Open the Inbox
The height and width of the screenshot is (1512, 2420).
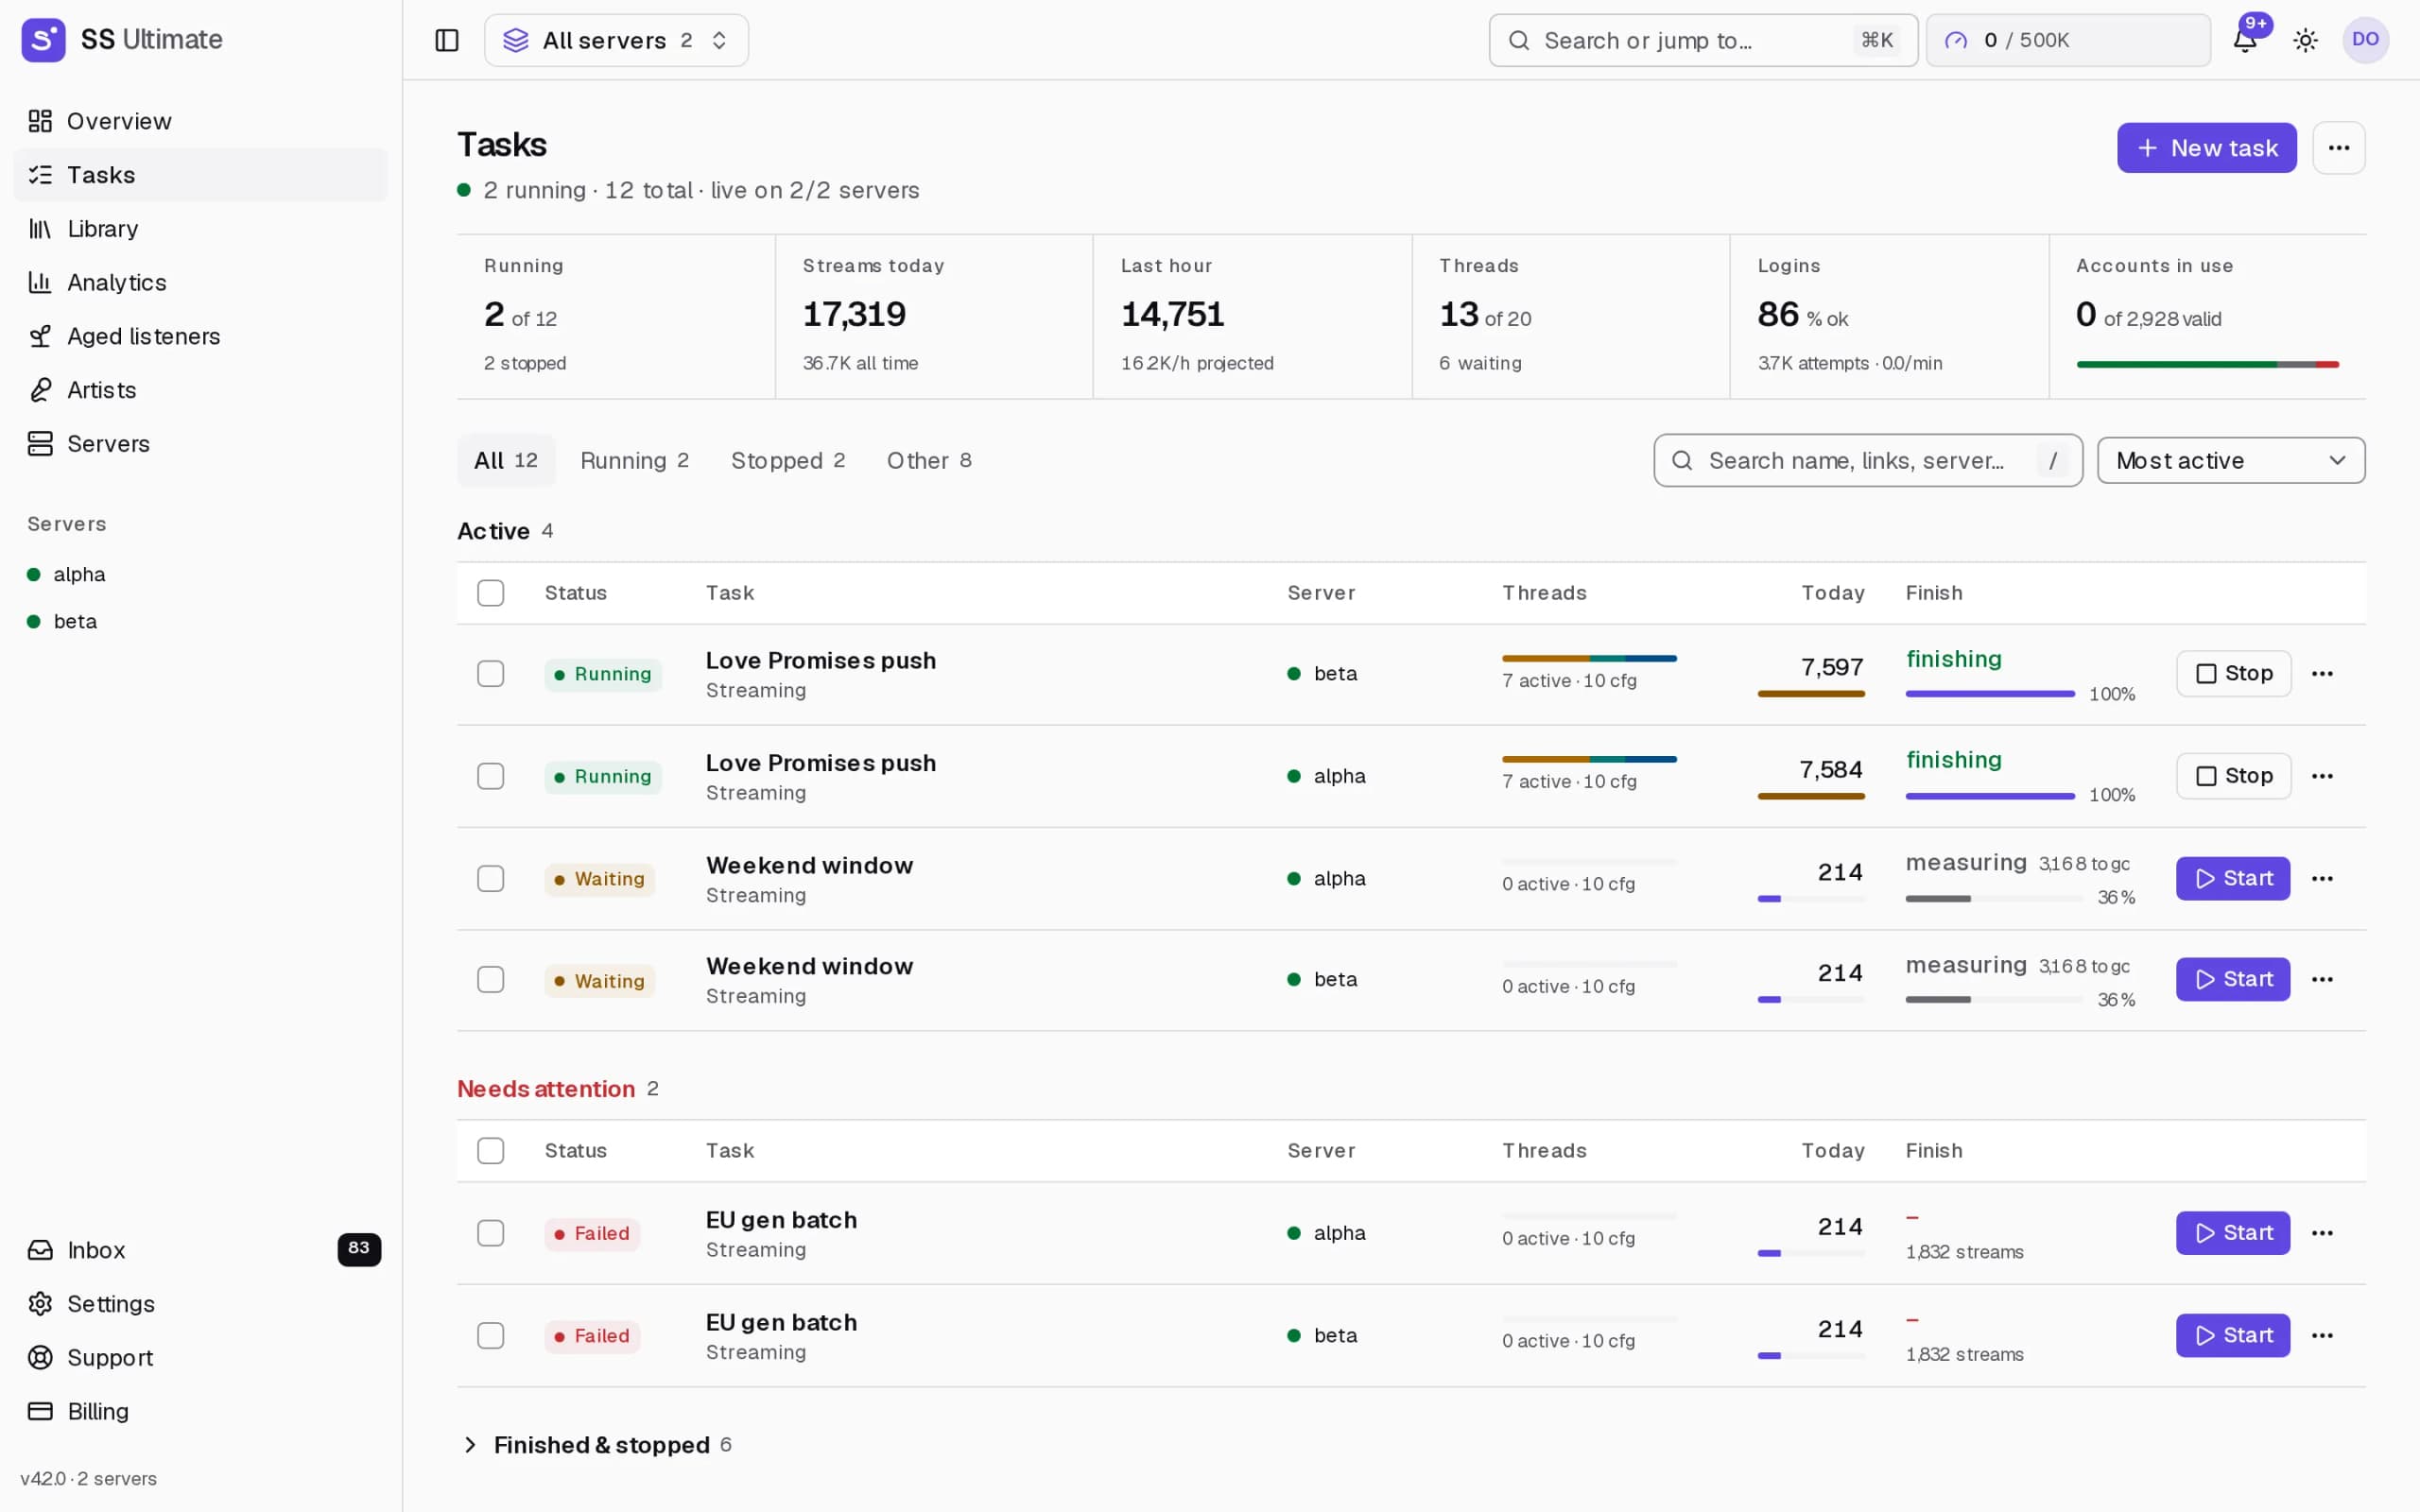pyautogui.click(x=200, y=1250)
